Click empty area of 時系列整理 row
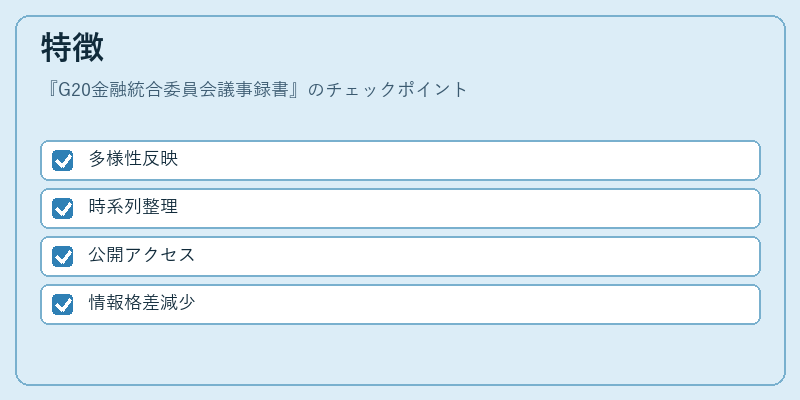The image size is (800, 400). (x=459, y=209)
